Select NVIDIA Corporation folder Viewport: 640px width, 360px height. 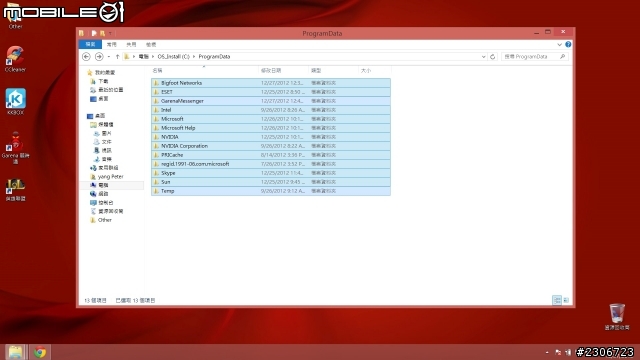coord(271,146)
